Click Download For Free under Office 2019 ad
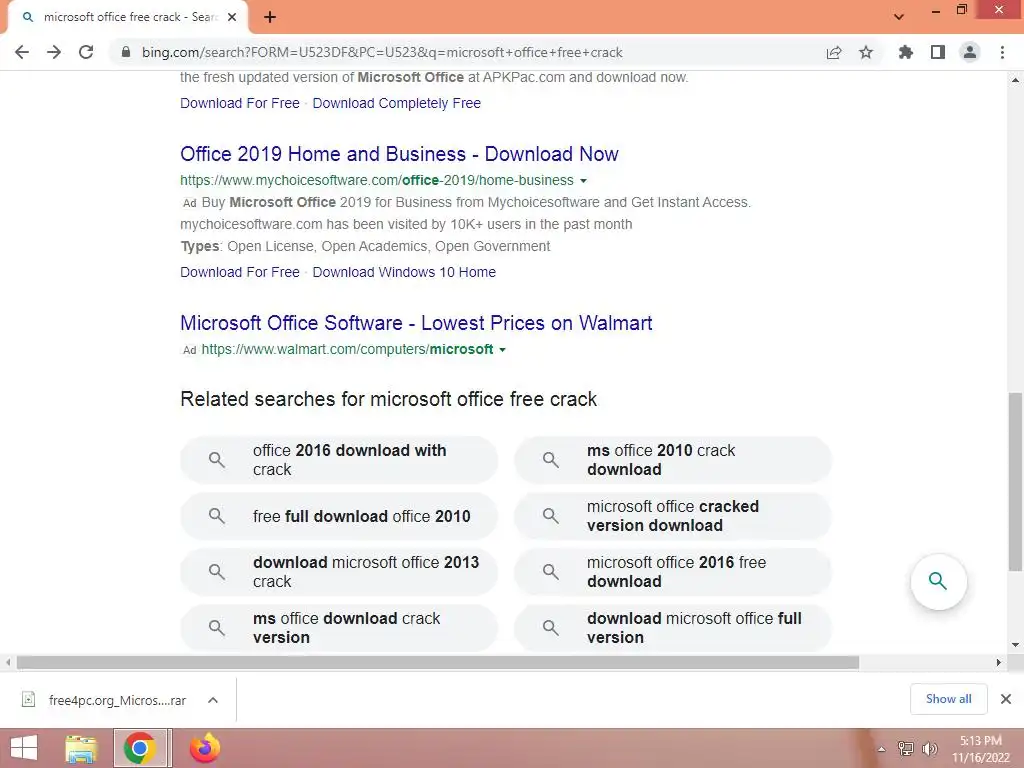Image resolution: width=1024 pixels, height=768 pixels. (x=240, y=272)
